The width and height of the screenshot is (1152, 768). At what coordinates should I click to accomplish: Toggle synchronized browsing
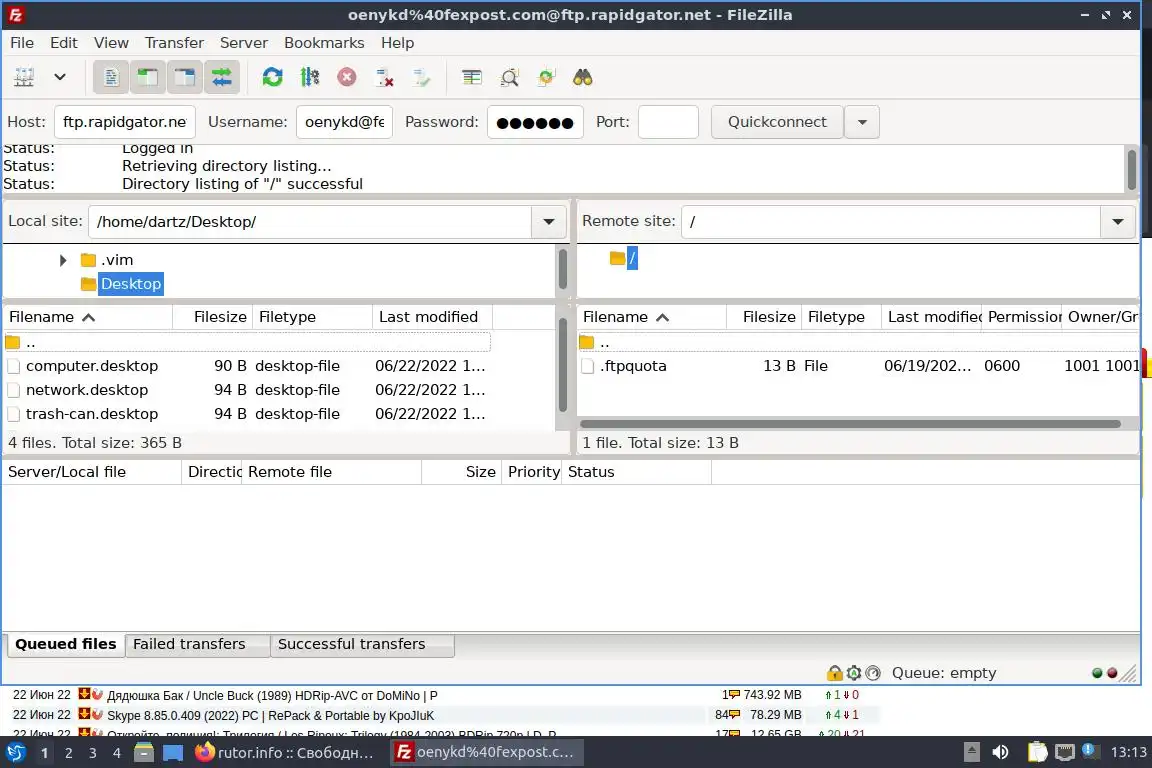pos(546,77)
